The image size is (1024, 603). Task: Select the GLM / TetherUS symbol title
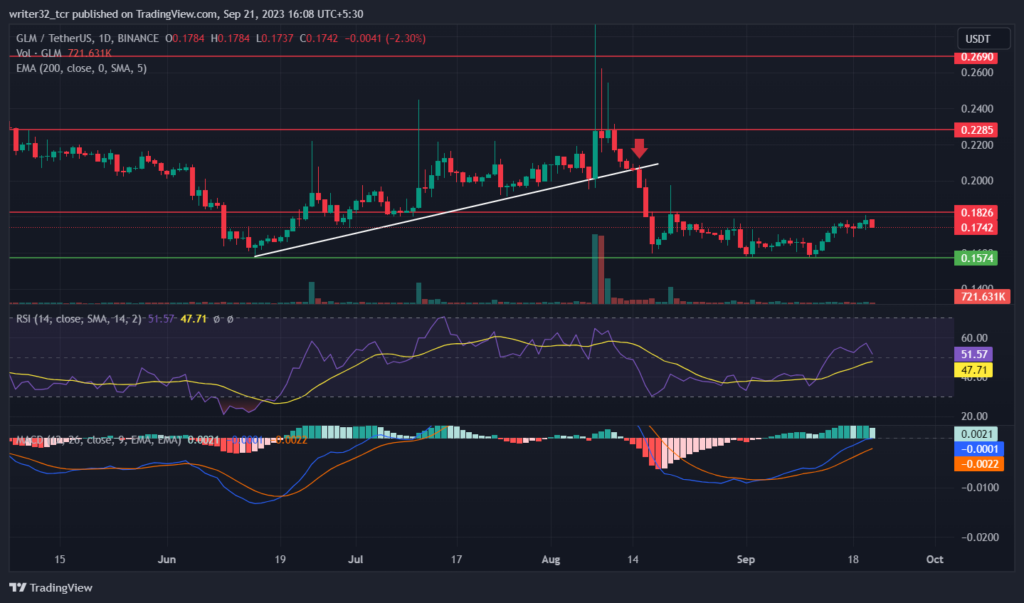point(88,39)
